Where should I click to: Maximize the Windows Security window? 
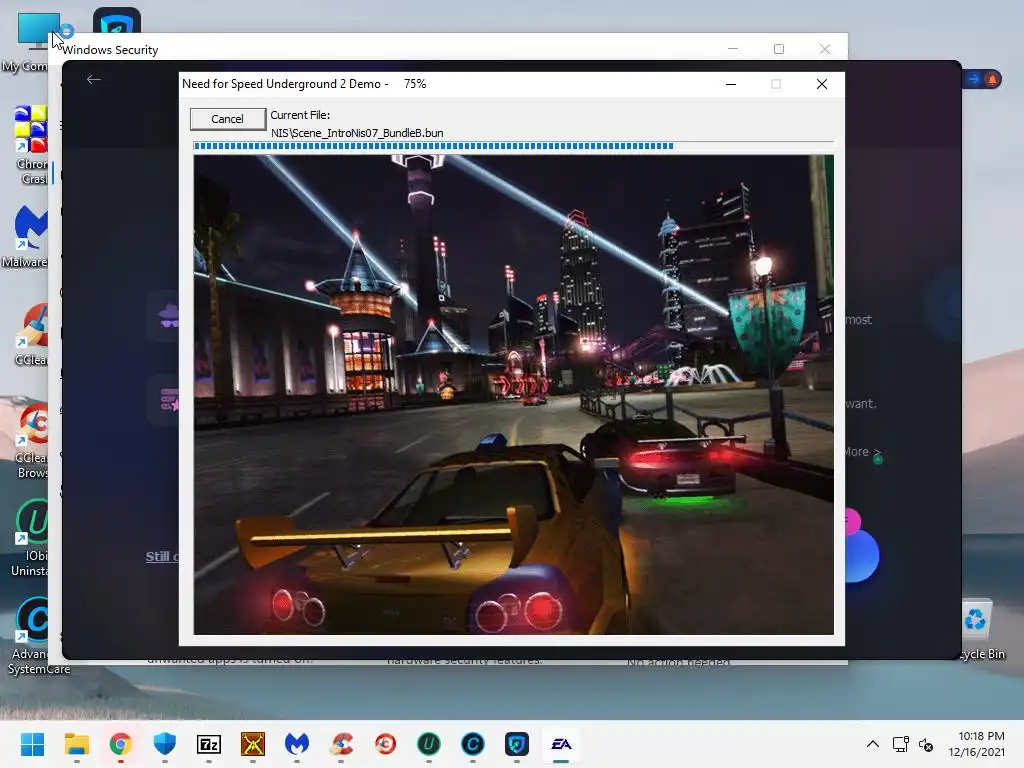[x=778, y=49]
